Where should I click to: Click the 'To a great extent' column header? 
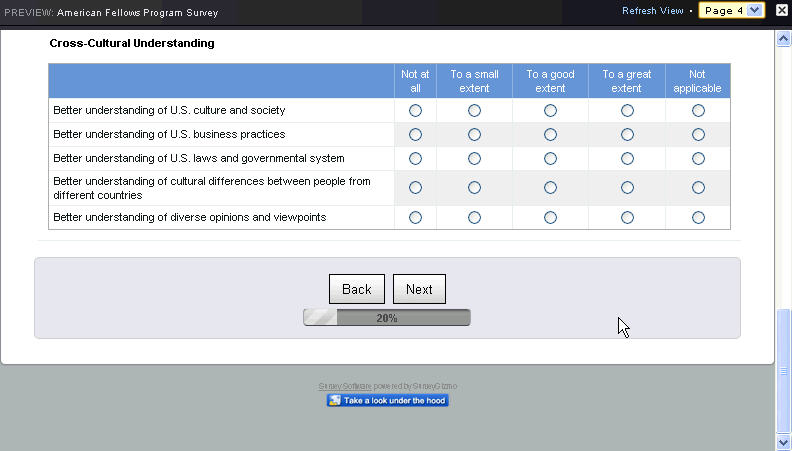(627, 81)
